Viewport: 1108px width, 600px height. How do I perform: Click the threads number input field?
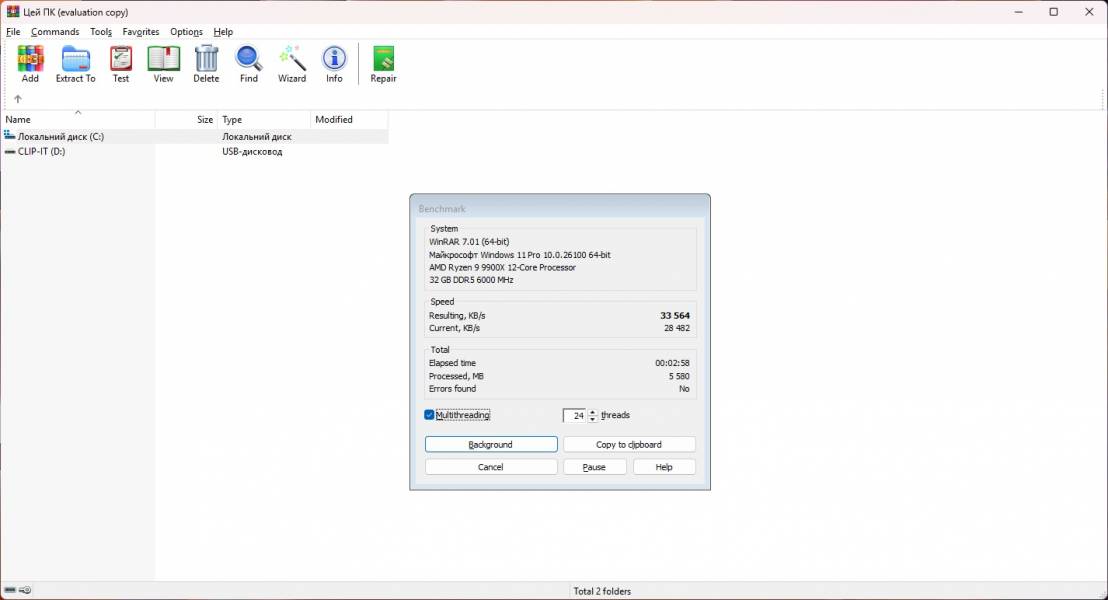575,416
